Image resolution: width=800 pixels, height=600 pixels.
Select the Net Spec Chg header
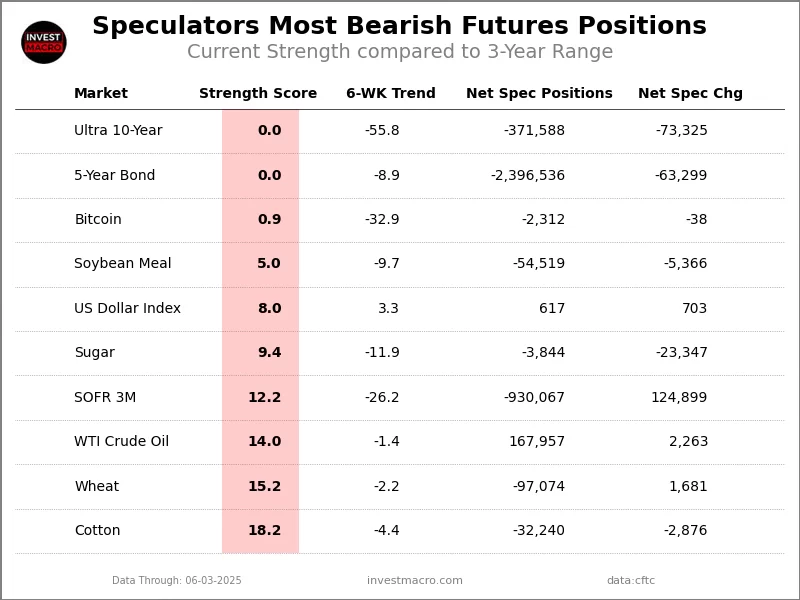point(690,94)
